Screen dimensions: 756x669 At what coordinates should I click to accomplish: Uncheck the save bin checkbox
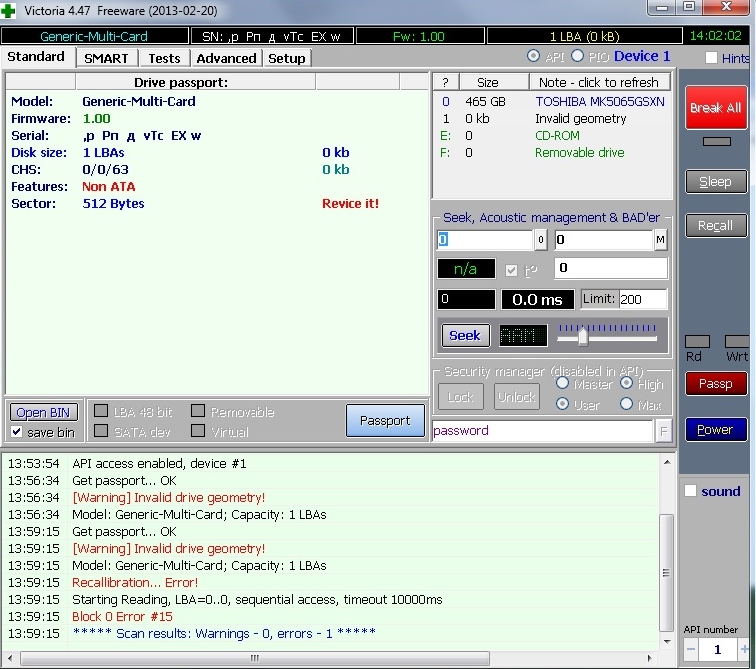pyautogui.click(x=17, y=431)
